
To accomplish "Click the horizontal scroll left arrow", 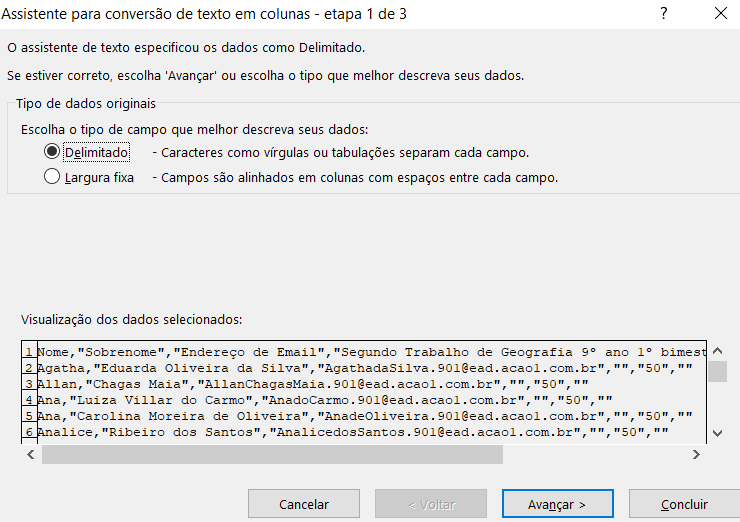I will [31, 454].
